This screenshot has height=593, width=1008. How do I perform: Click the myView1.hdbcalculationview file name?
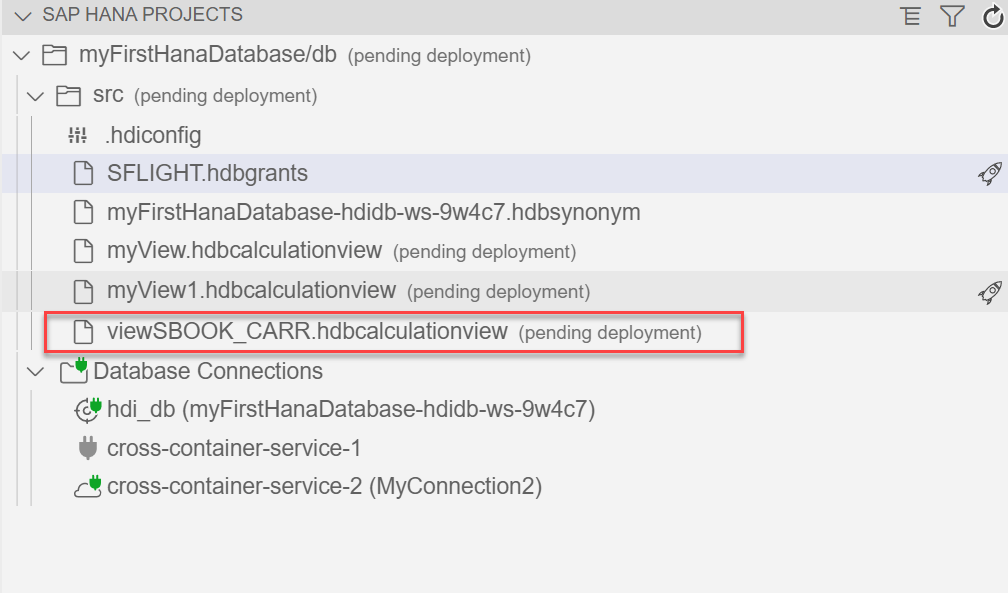point(251,291)
